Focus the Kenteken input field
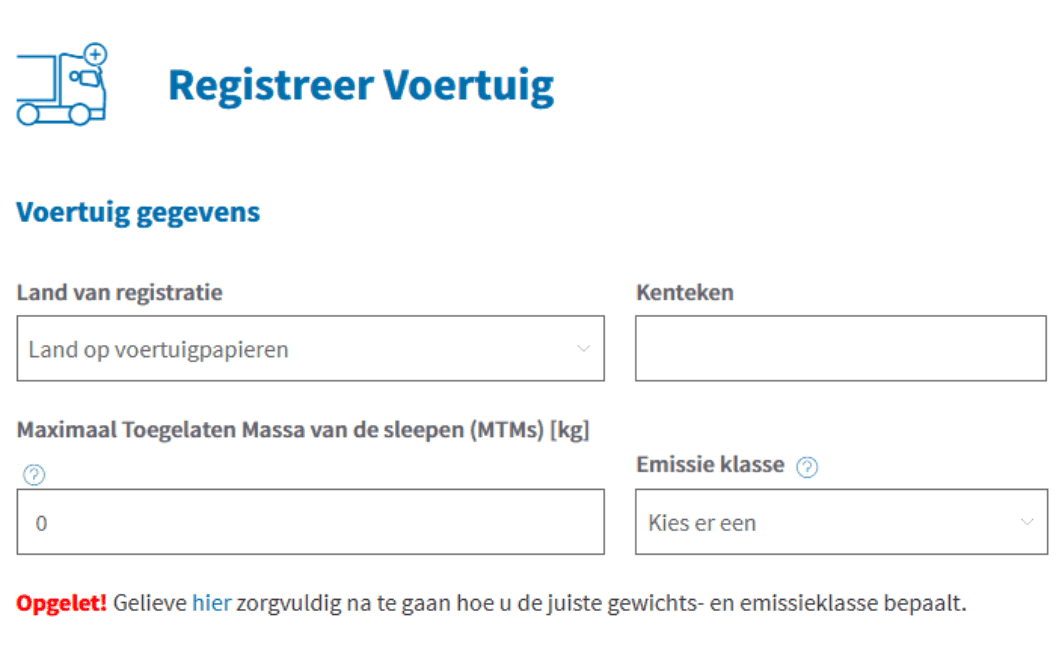Viewport: 1056px width, 663px height. point(840,349)
